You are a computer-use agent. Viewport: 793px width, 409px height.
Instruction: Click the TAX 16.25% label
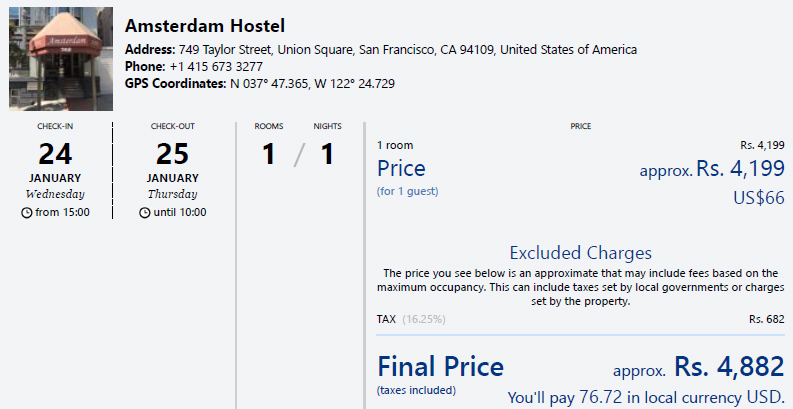coord(411,319)
